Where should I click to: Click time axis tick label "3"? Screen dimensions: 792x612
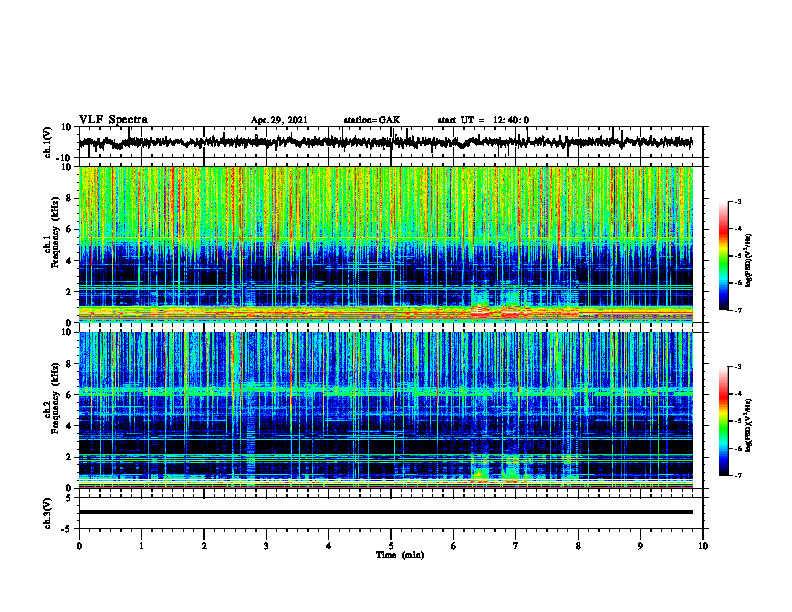[x=266, y=546]
